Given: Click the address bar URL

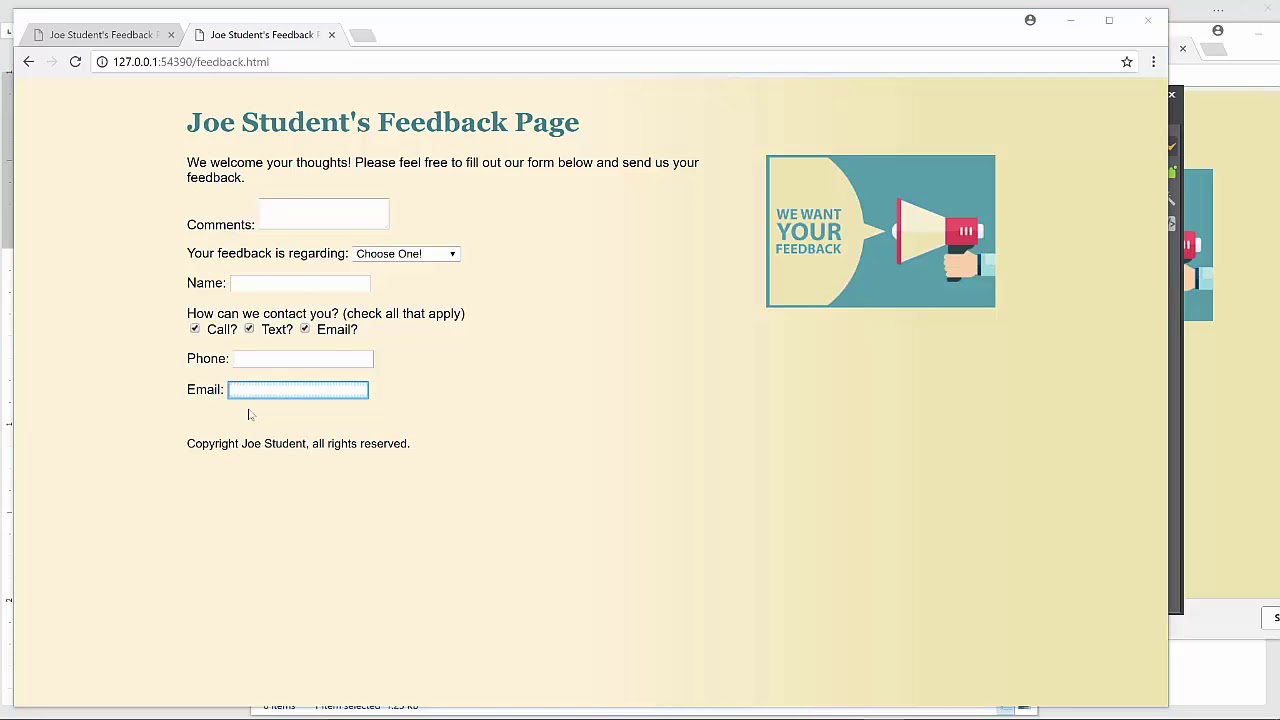Looking at the screenshot, I should pyautogui.click(x=191, y=62).
